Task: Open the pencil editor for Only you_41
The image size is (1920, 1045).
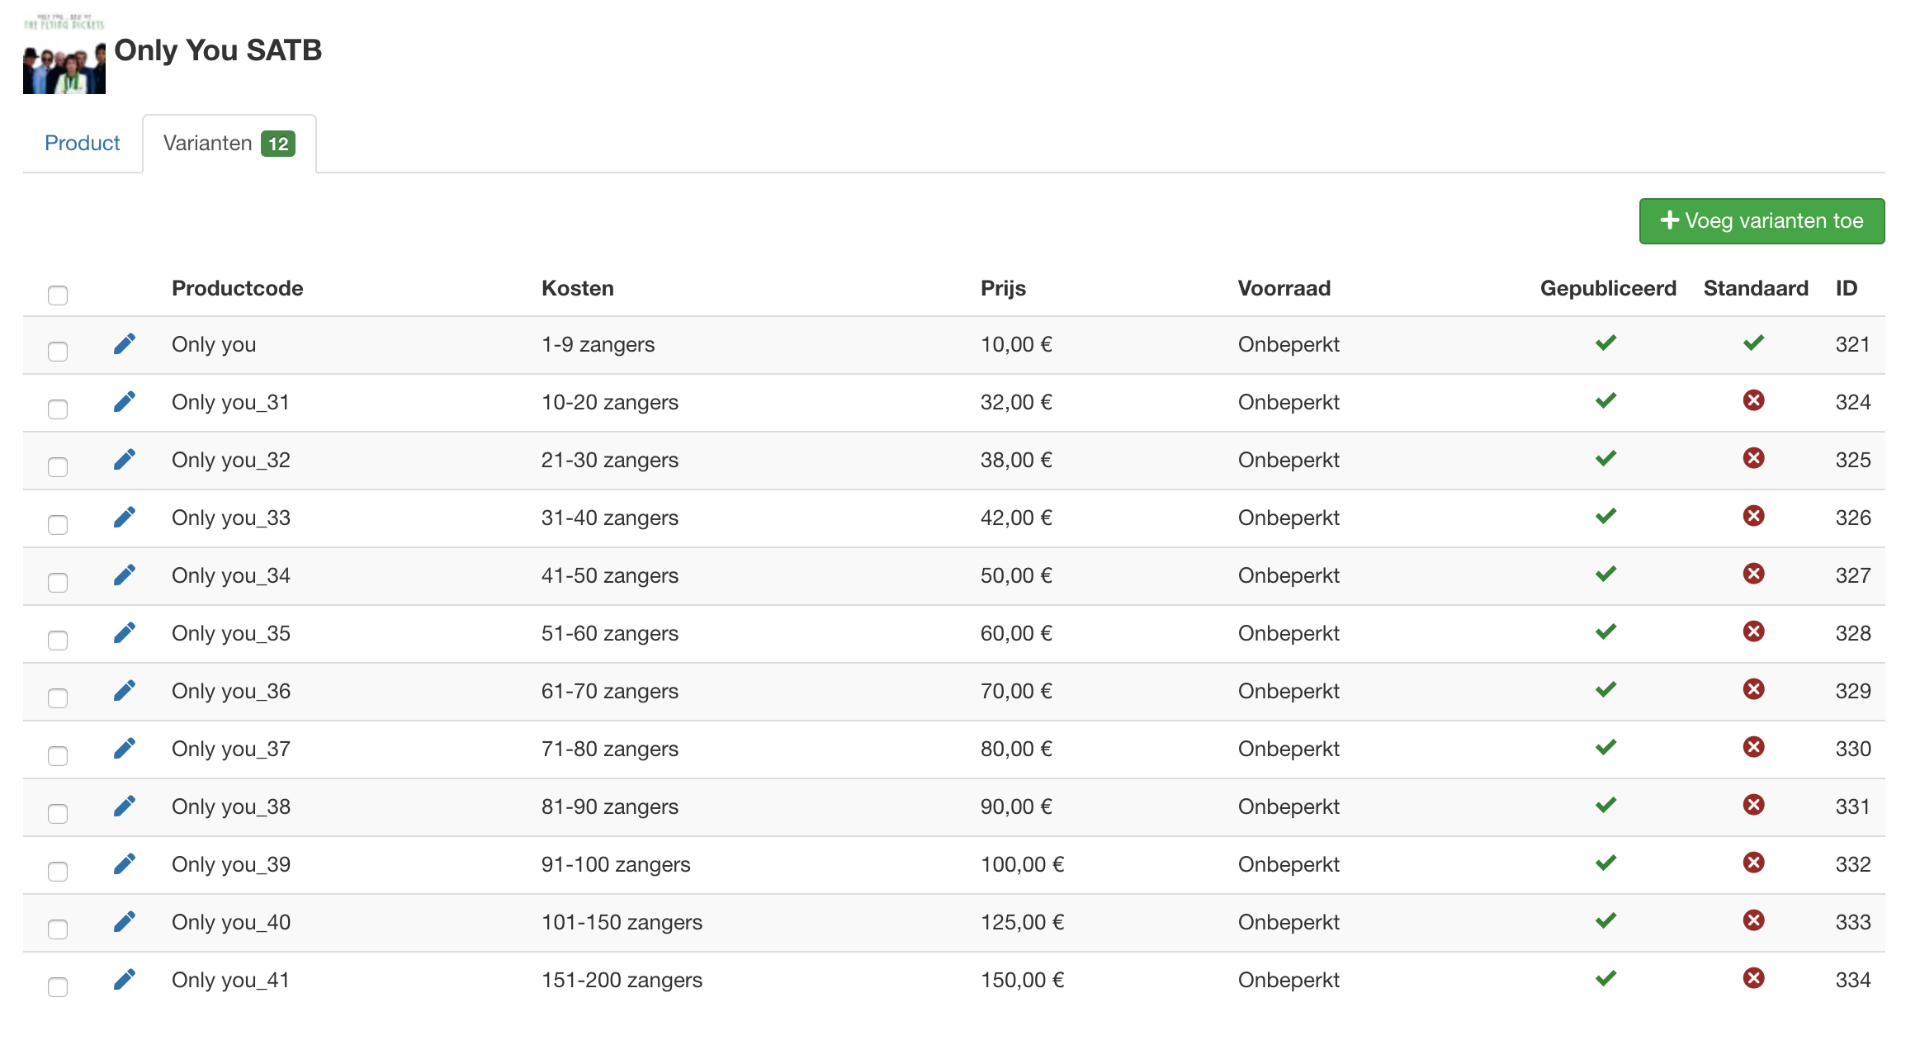Action: click(124, 980)
